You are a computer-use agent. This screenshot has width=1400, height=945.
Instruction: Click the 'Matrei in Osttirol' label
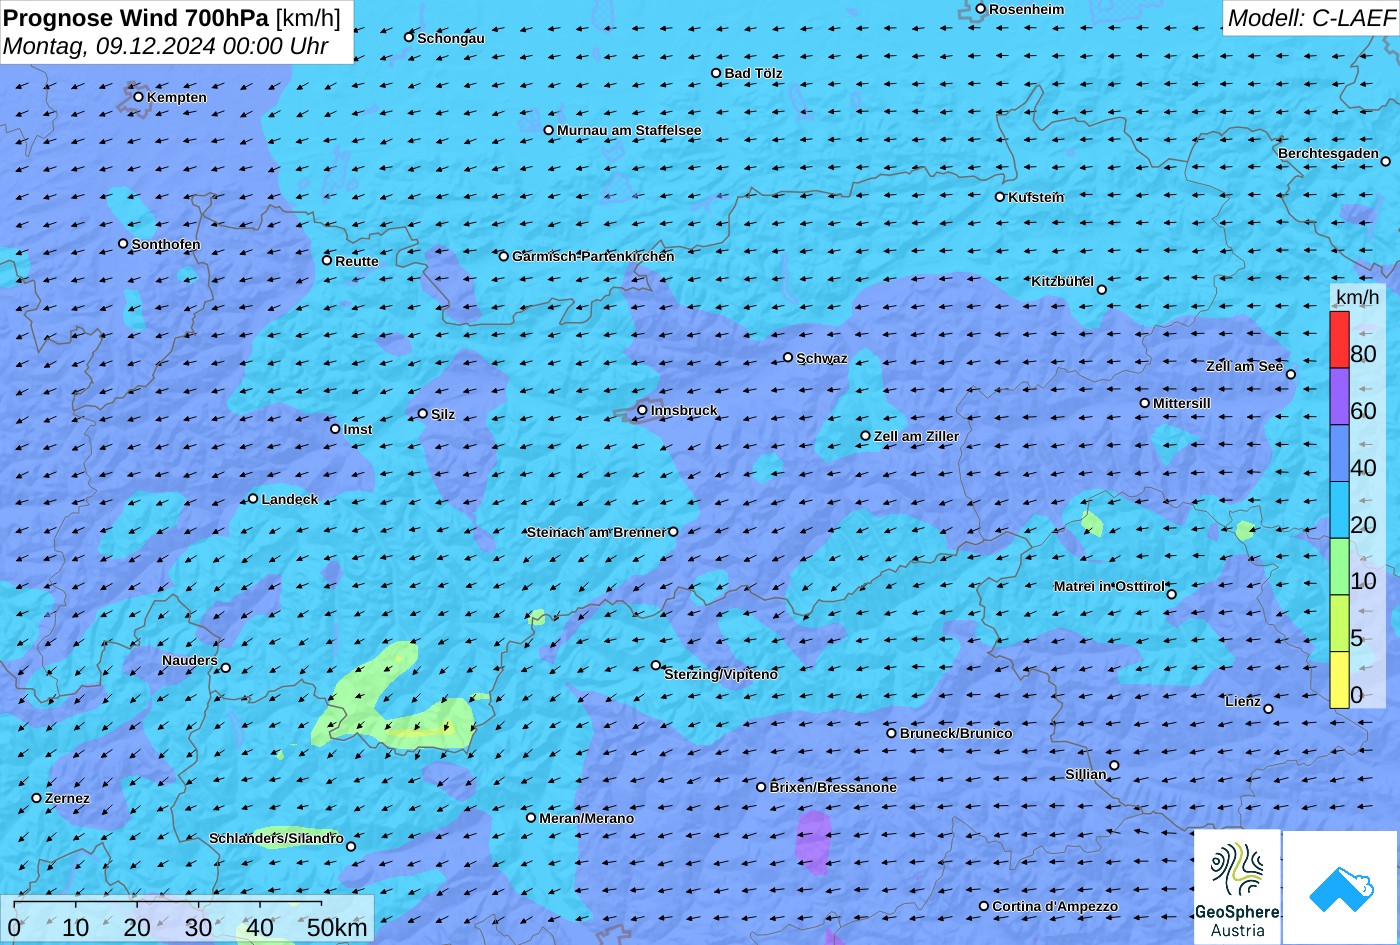pyautogui.click(x=1109, y=586)
